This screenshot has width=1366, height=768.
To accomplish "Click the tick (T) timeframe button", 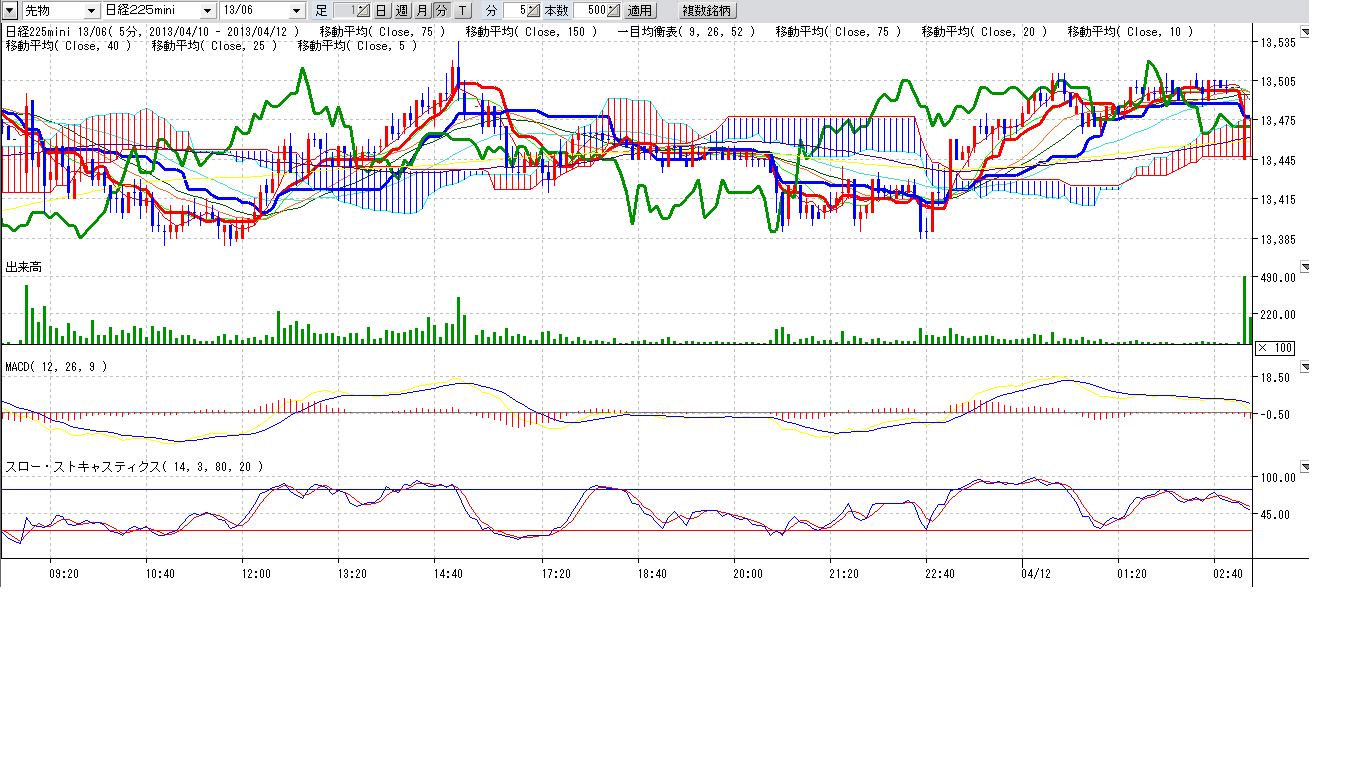I will 462,10.
